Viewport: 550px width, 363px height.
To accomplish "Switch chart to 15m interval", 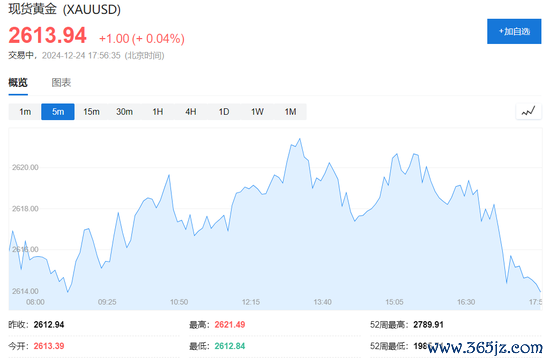I will pyautogui.click(x=91, y=112).
